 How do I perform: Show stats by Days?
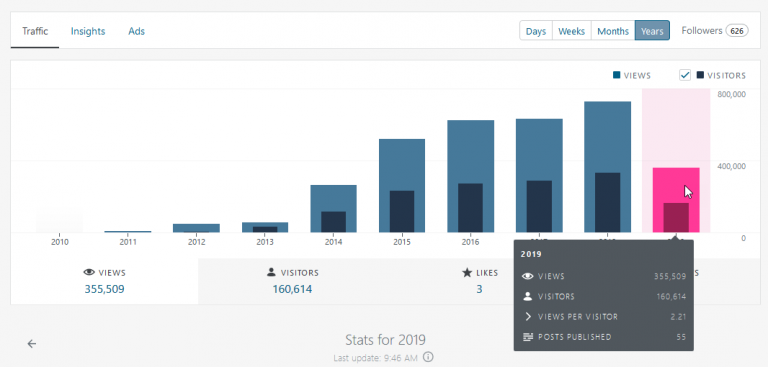[536, 31]
